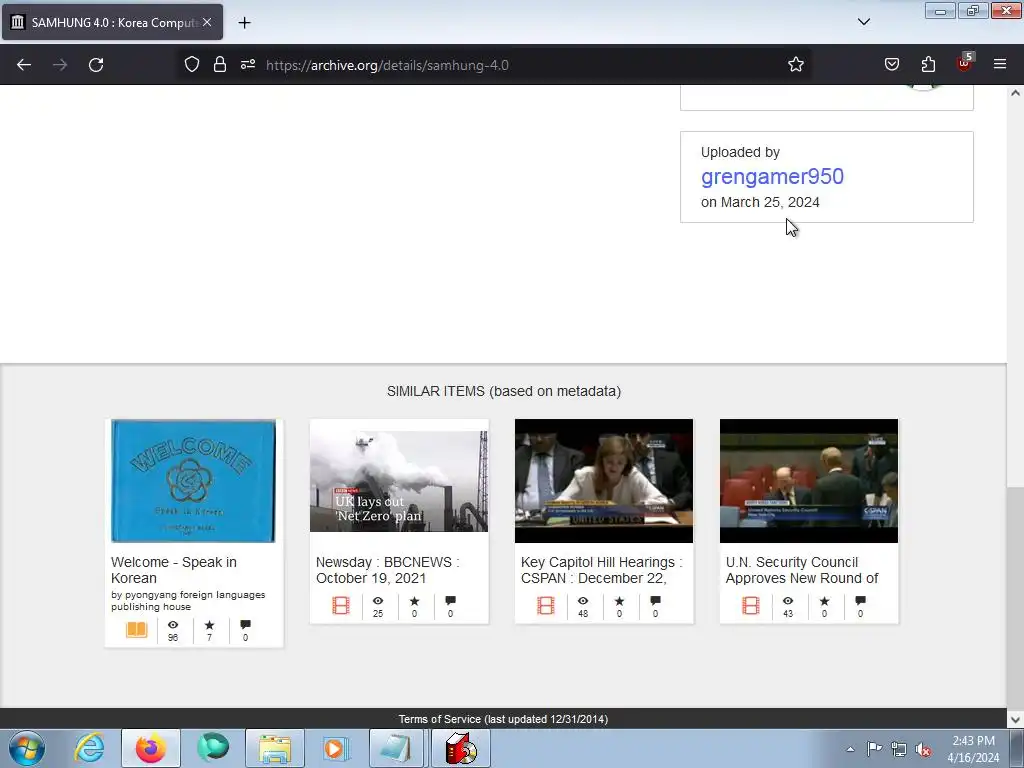The image size is (1024, 768).
Task: Click Welcome - Speak in Korean title
Action: [174, 570]
